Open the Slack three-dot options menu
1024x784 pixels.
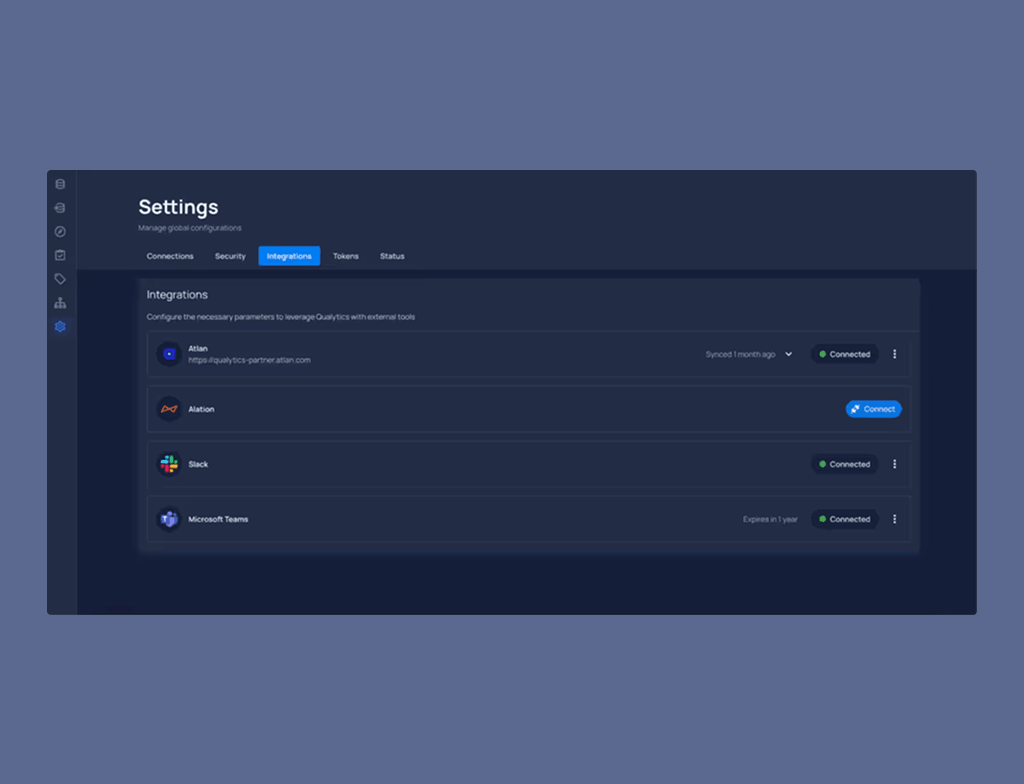tap(895, 464)
